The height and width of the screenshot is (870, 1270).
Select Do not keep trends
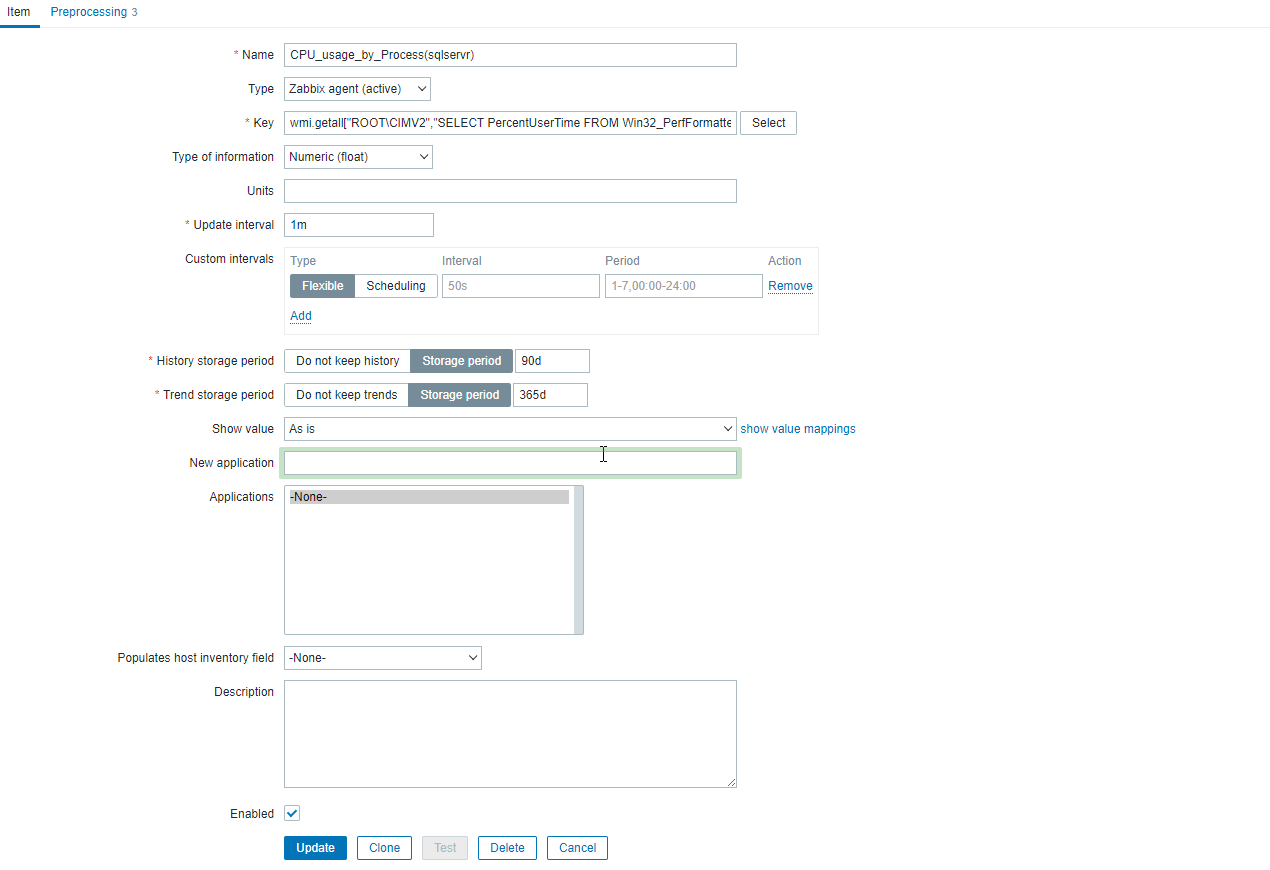click(x=346, y=395)
